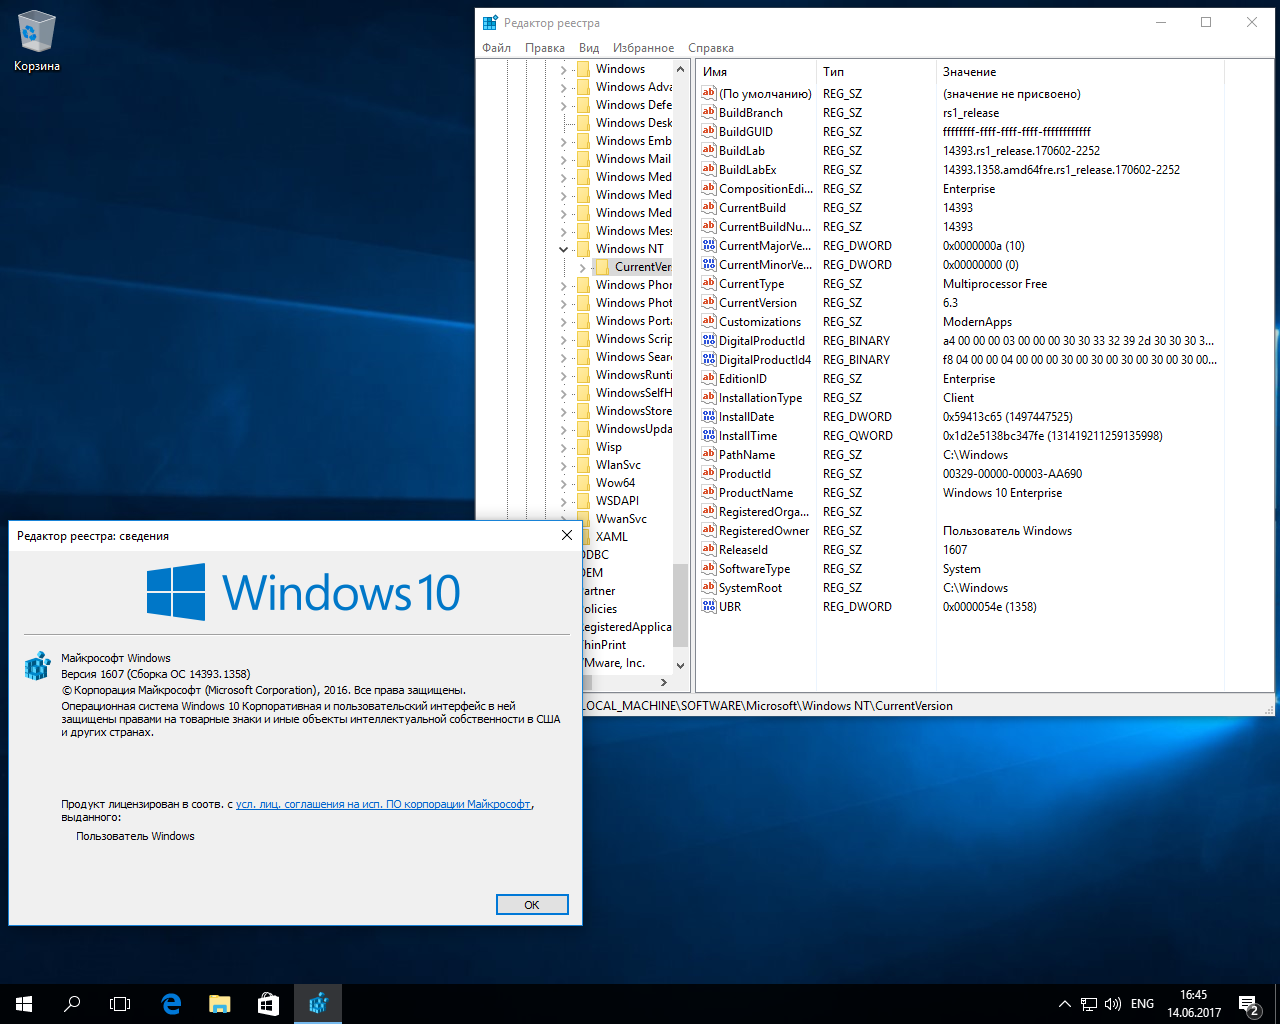Open the Справка menu

pyautogui.click(x=711, y=47)
